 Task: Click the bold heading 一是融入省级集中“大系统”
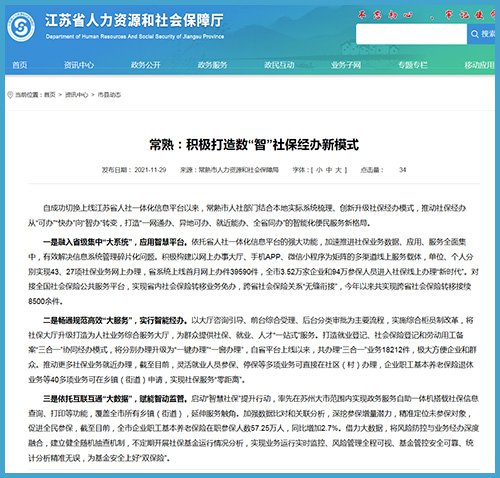[x=88, y=242]
